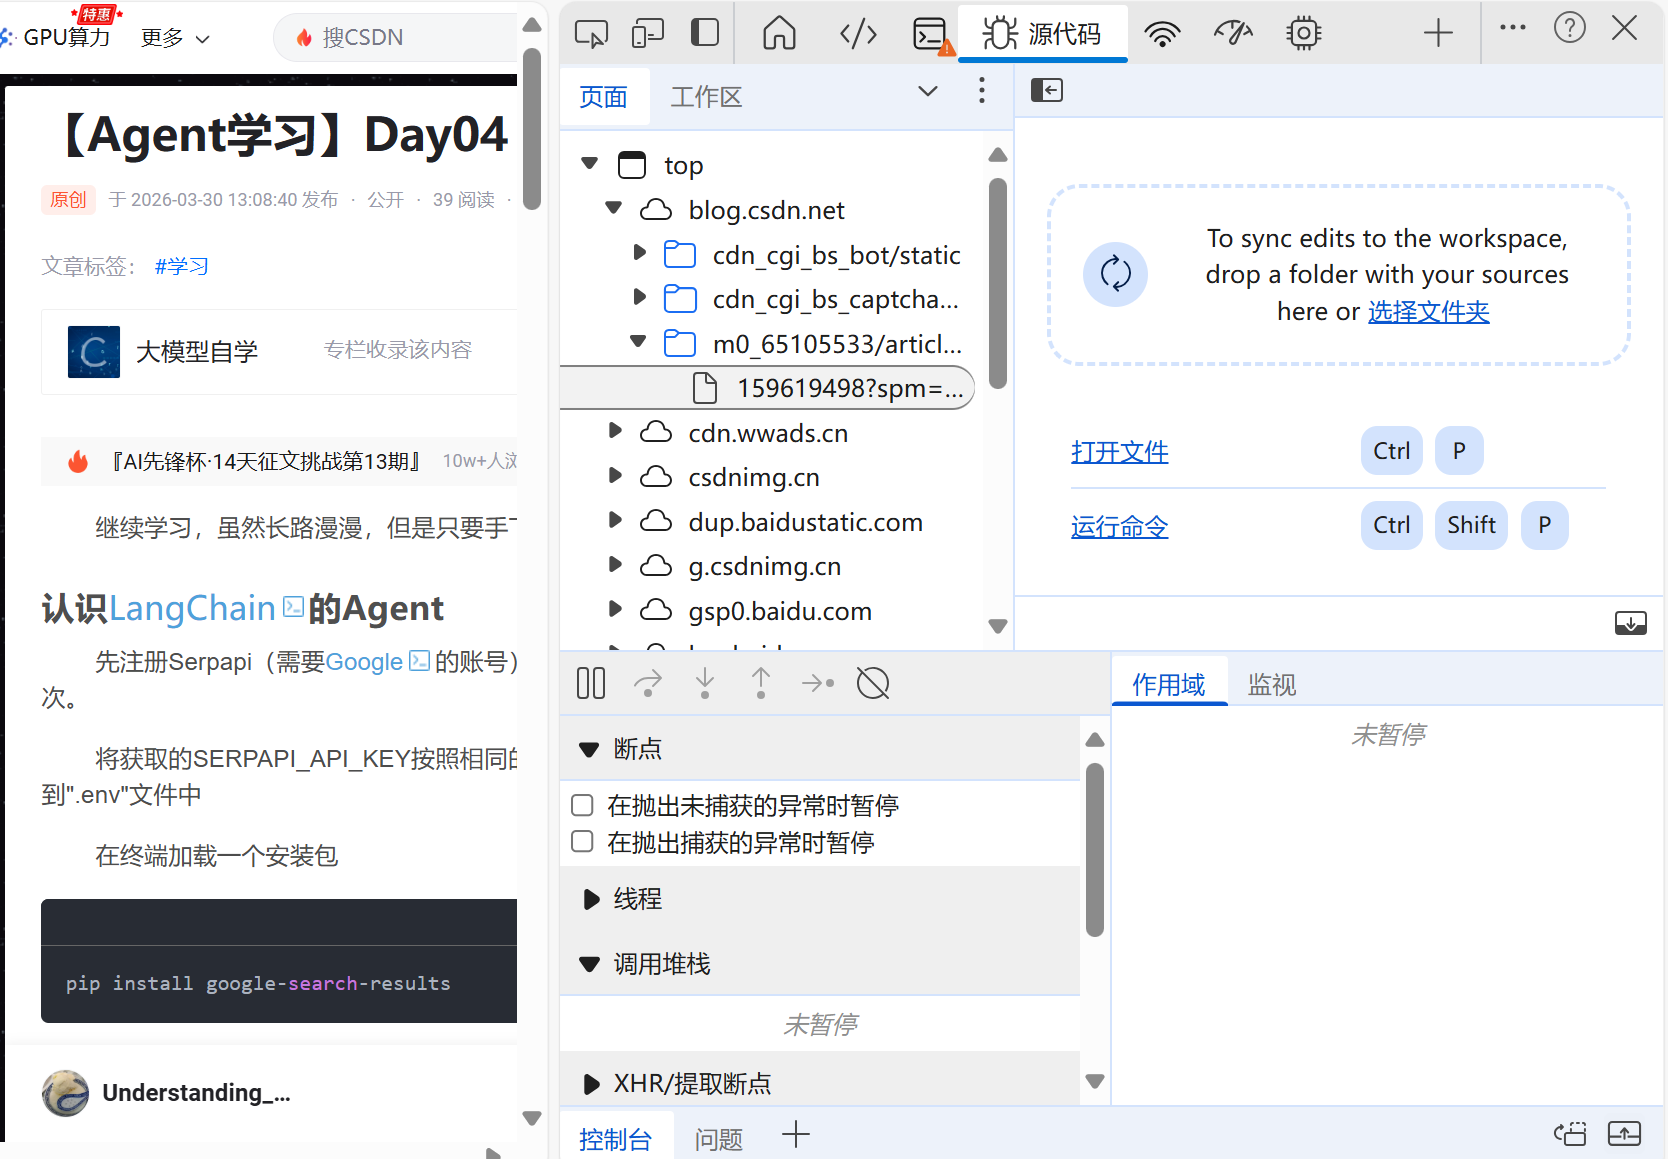Toggle the DevTools sidebar dock icon
1668x1159 pixels.
tap(705, 33)
